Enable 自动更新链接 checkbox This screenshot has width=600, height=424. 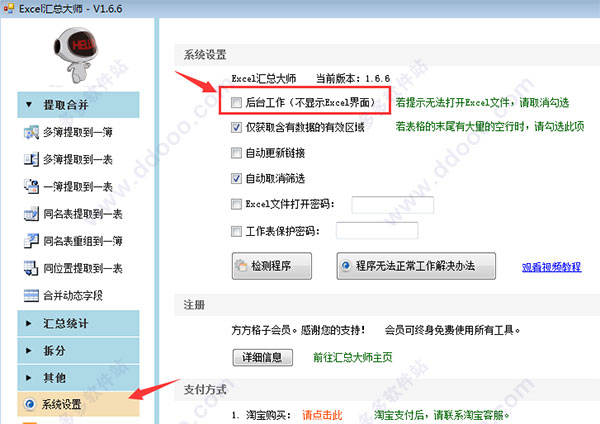[236, 153]
